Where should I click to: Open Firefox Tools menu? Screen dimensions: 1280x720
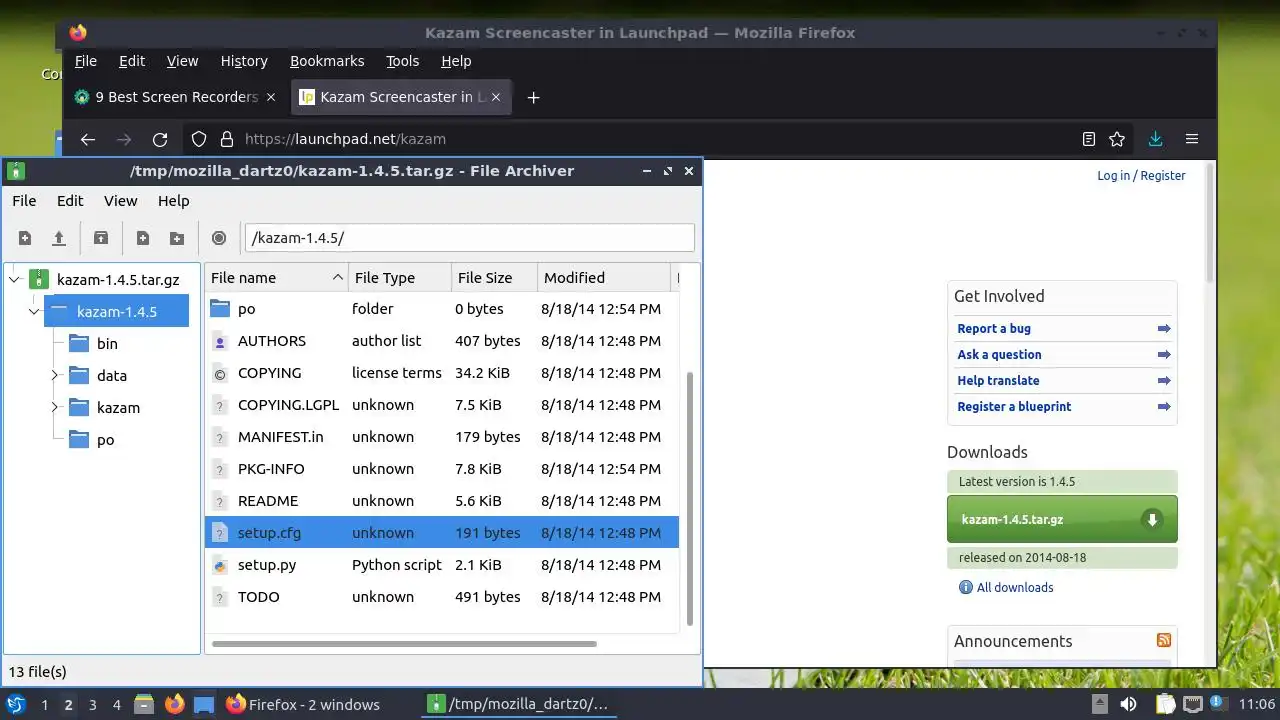(x=403, y=61)
